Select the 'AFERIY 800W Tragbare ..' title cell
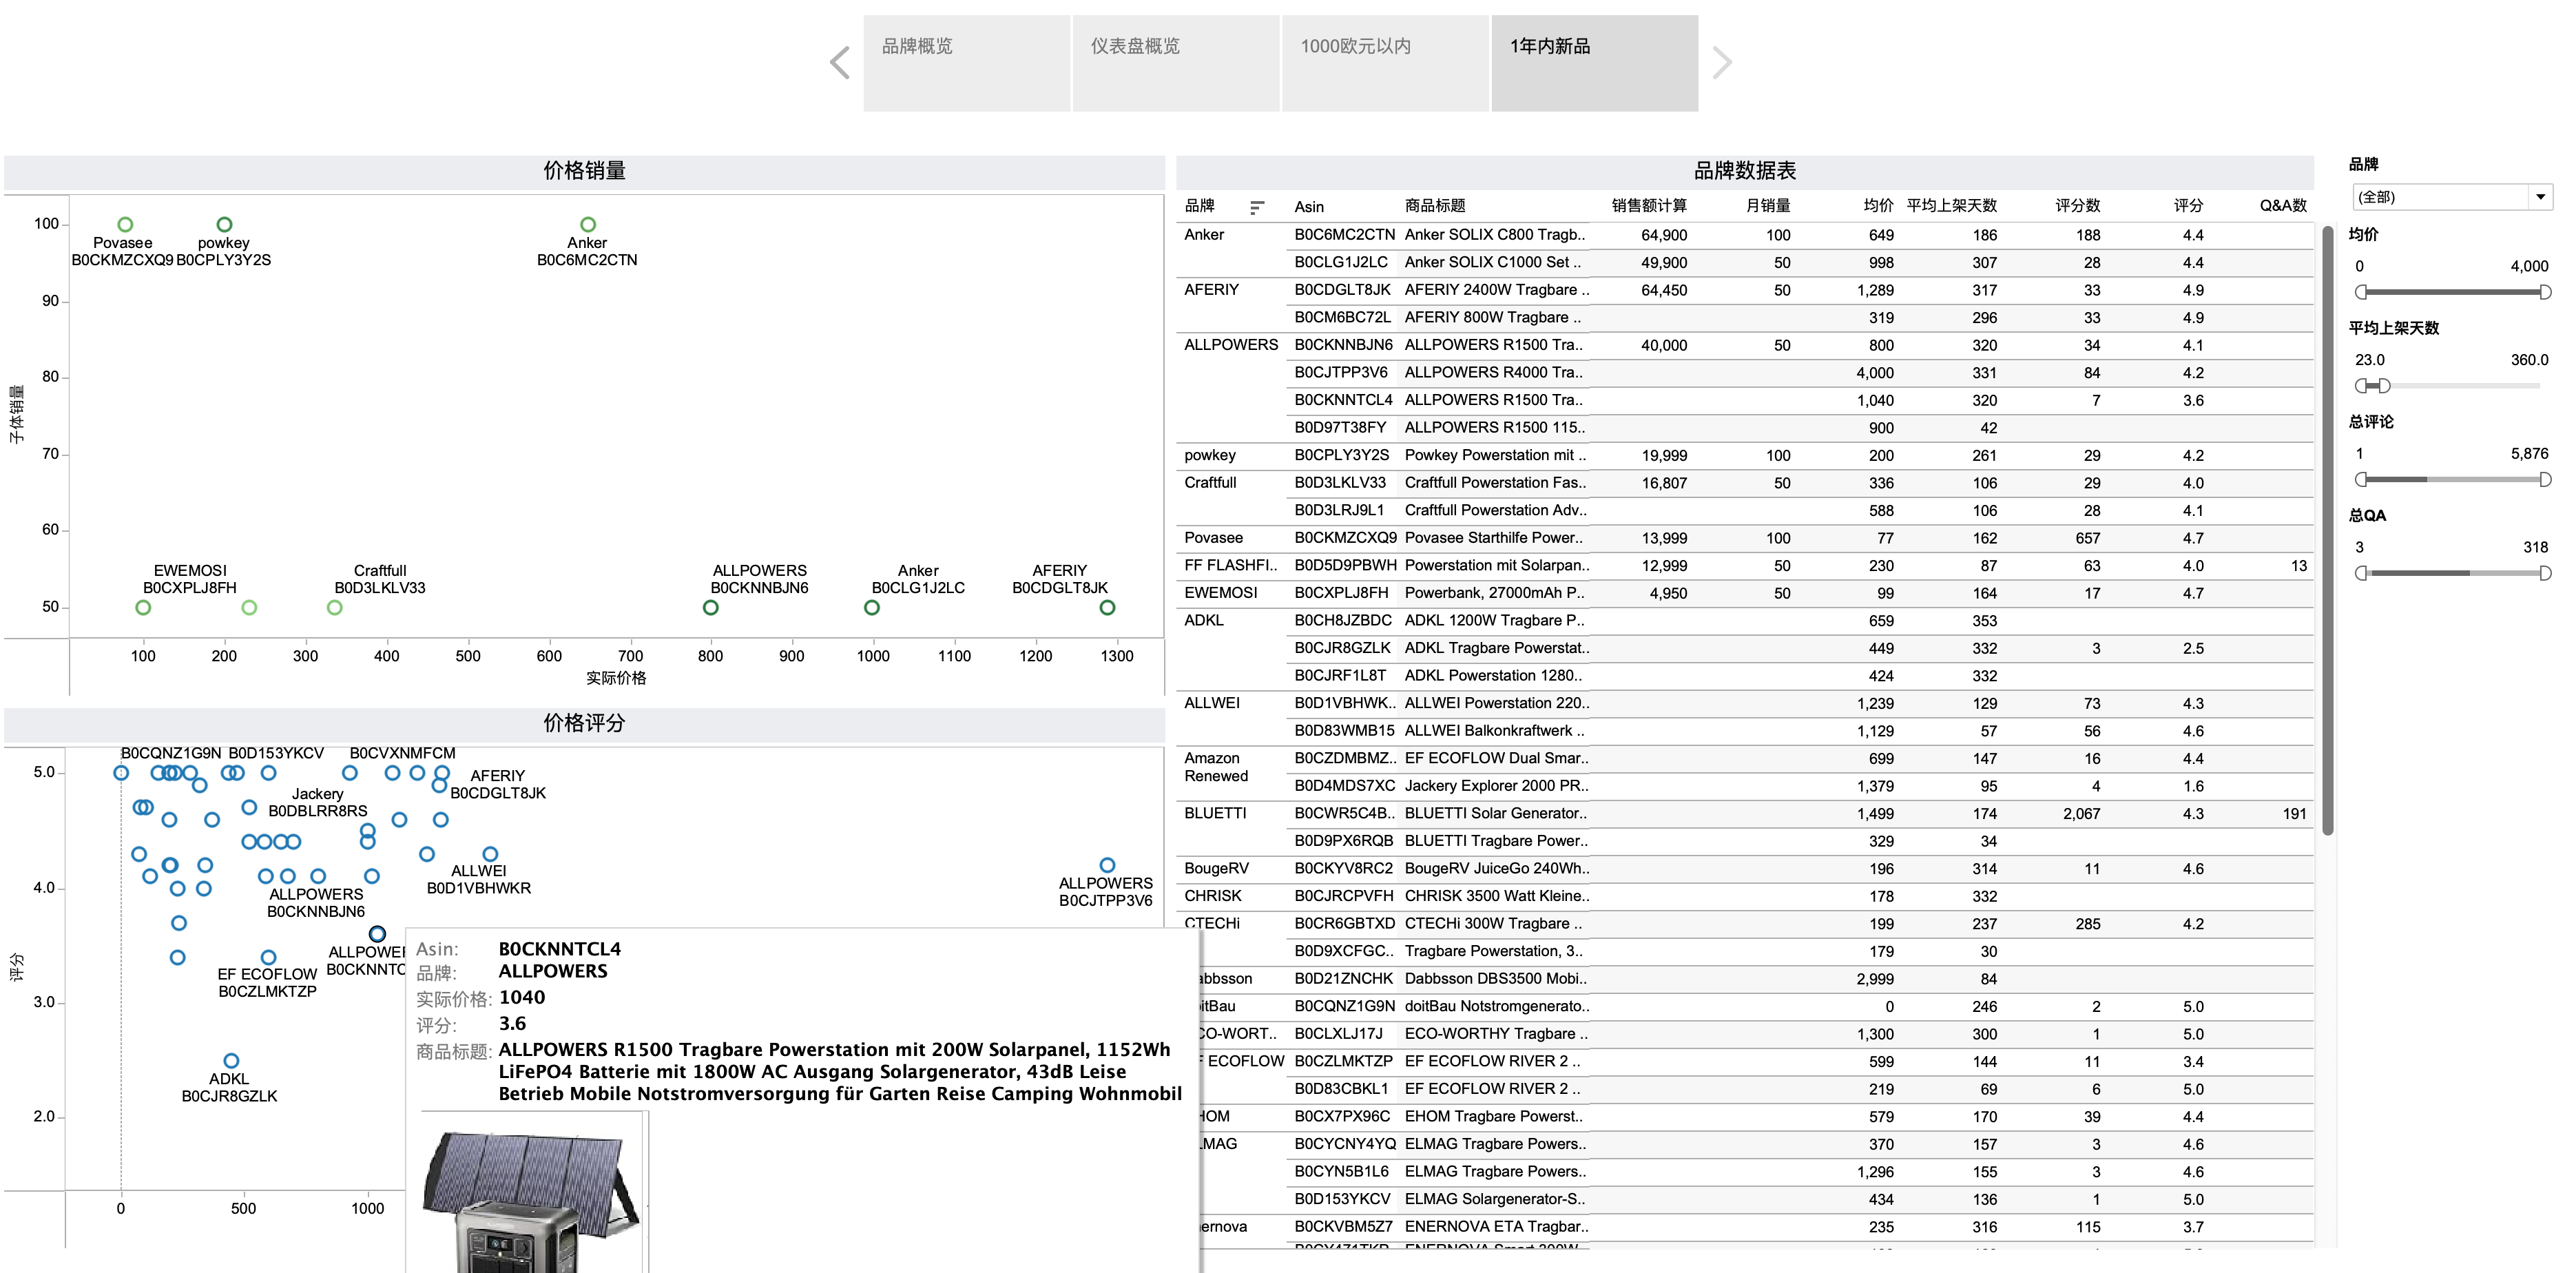 1493,318
